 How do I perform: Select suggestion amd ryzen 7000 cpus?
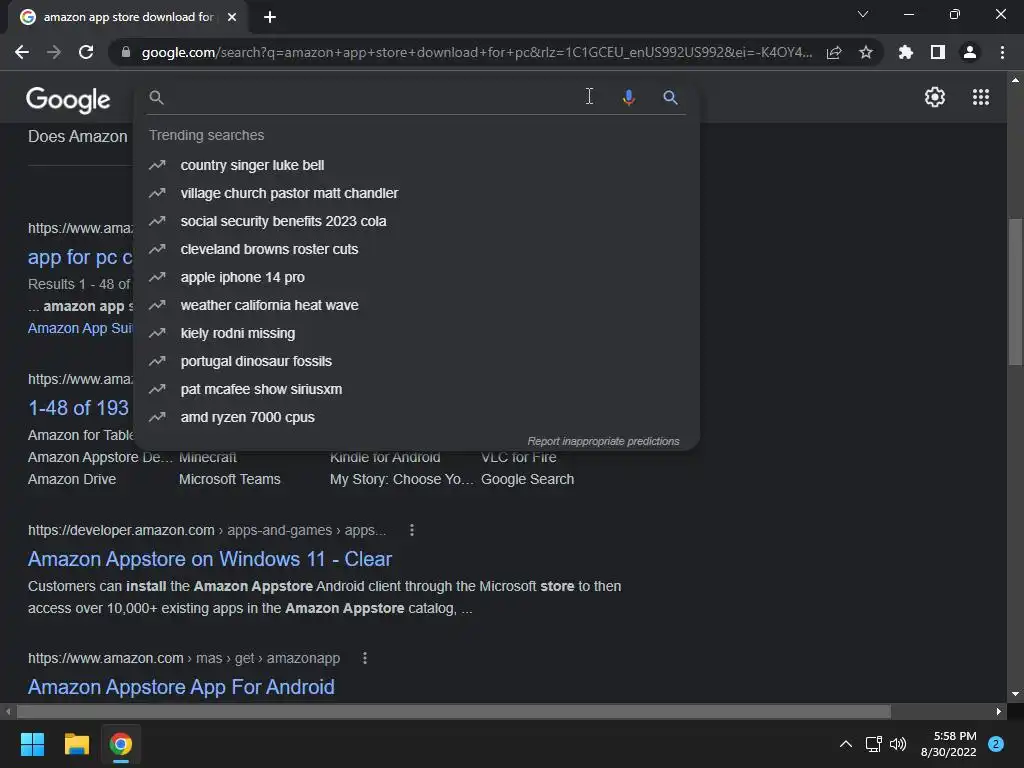[417, 417]
